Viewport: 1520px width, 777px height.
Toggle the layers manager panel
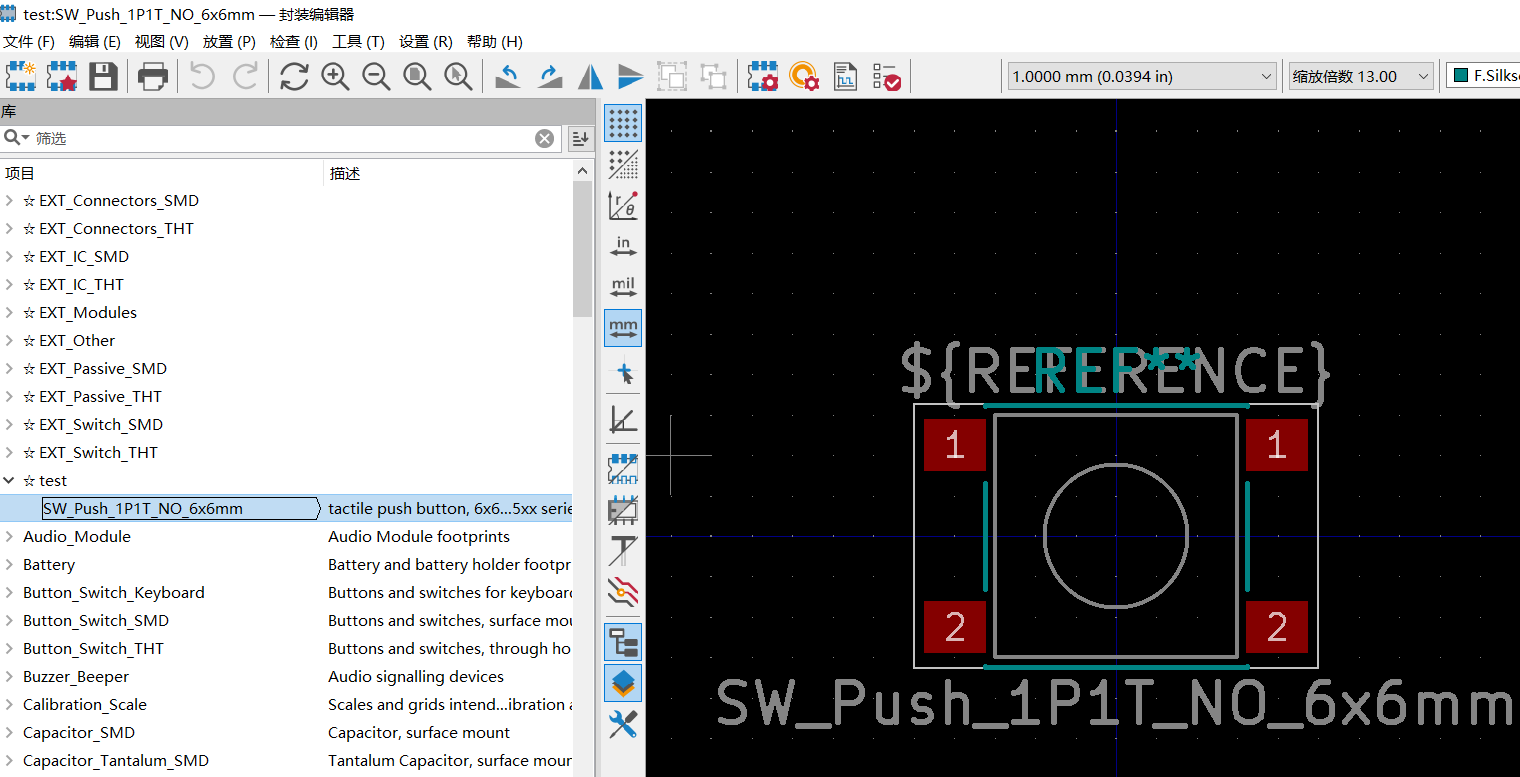(x=623, y=683)
